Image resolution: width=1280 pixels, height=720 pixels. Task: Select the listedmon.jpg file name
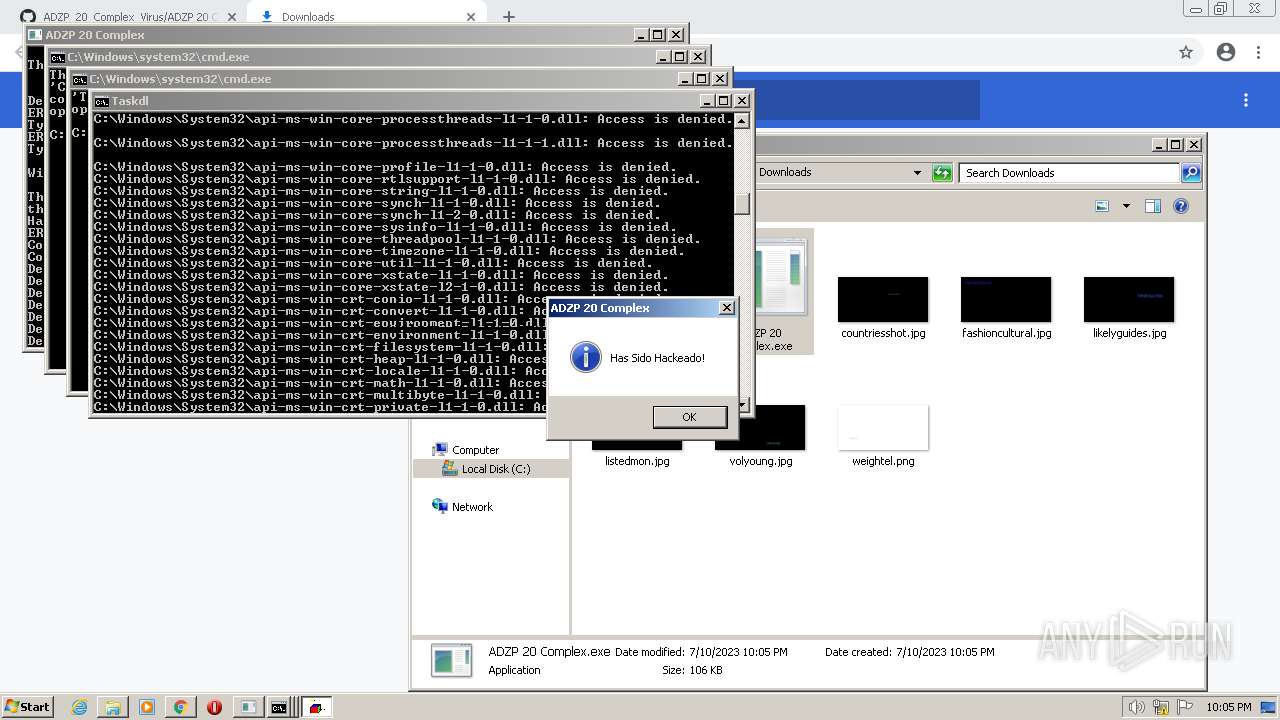pyautogui.click(x=637, y=461)
